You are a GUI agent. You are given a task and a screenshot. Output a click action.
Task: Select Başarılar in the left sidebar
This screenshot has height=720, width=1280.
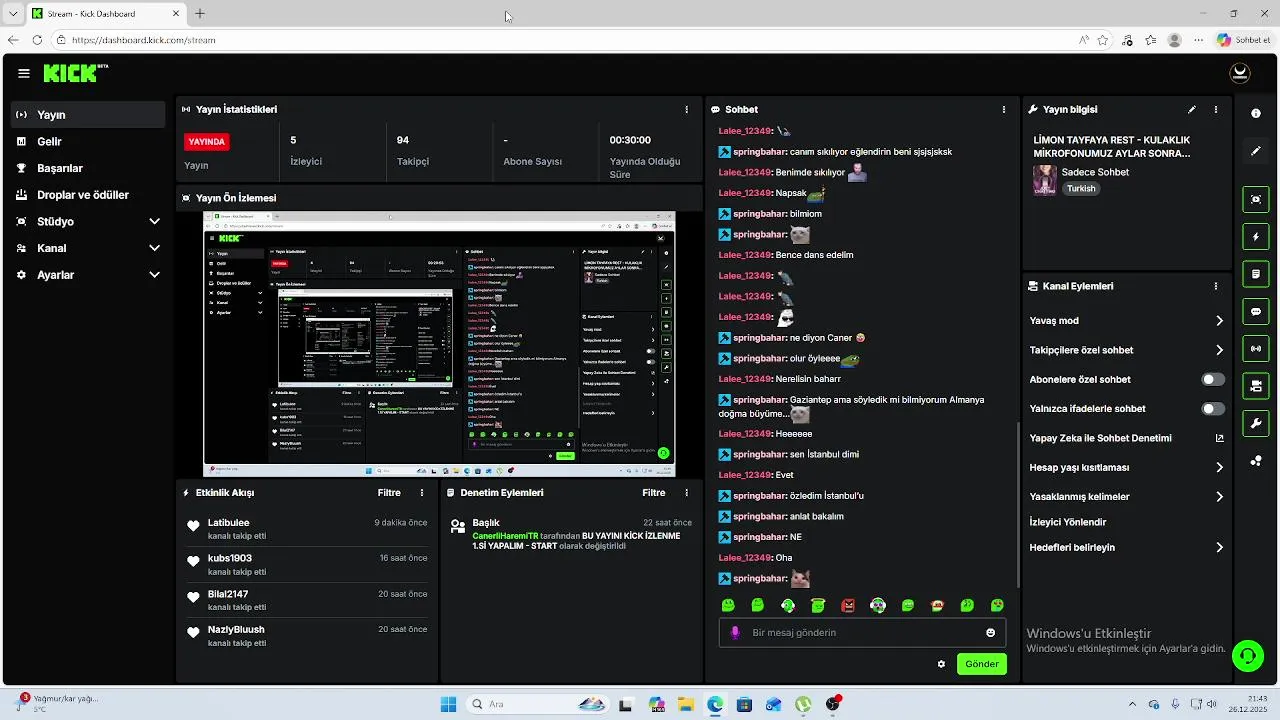click(x=88, y=168)
